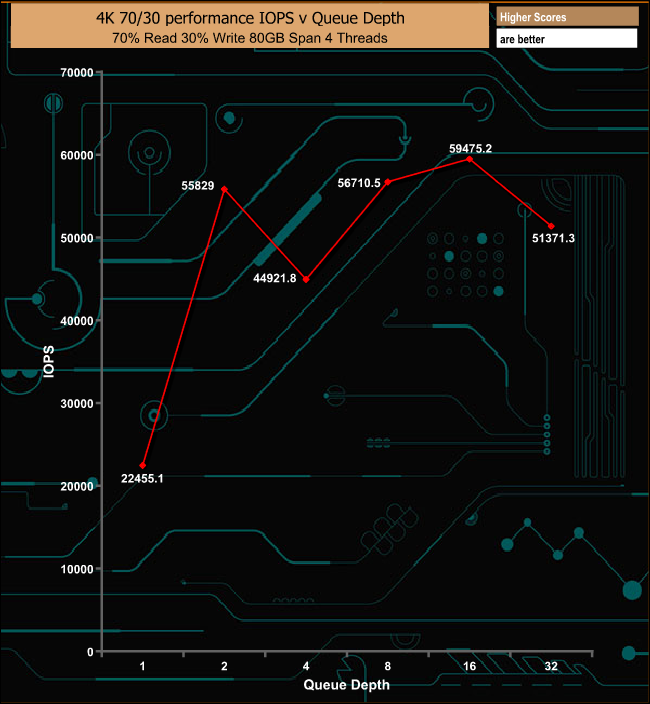Click the peak data point 59475.2
650x704 pixels.
(x=470, y=159)
